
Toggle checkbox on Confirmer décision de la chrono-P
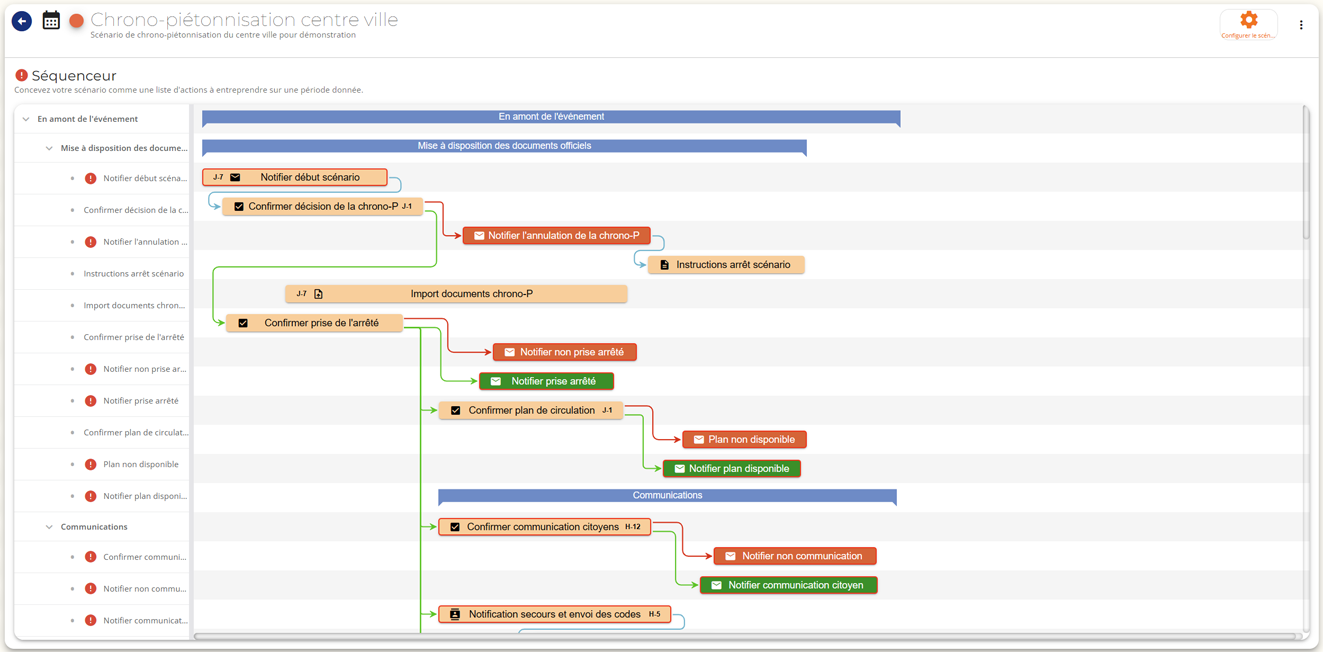(239, 207)
